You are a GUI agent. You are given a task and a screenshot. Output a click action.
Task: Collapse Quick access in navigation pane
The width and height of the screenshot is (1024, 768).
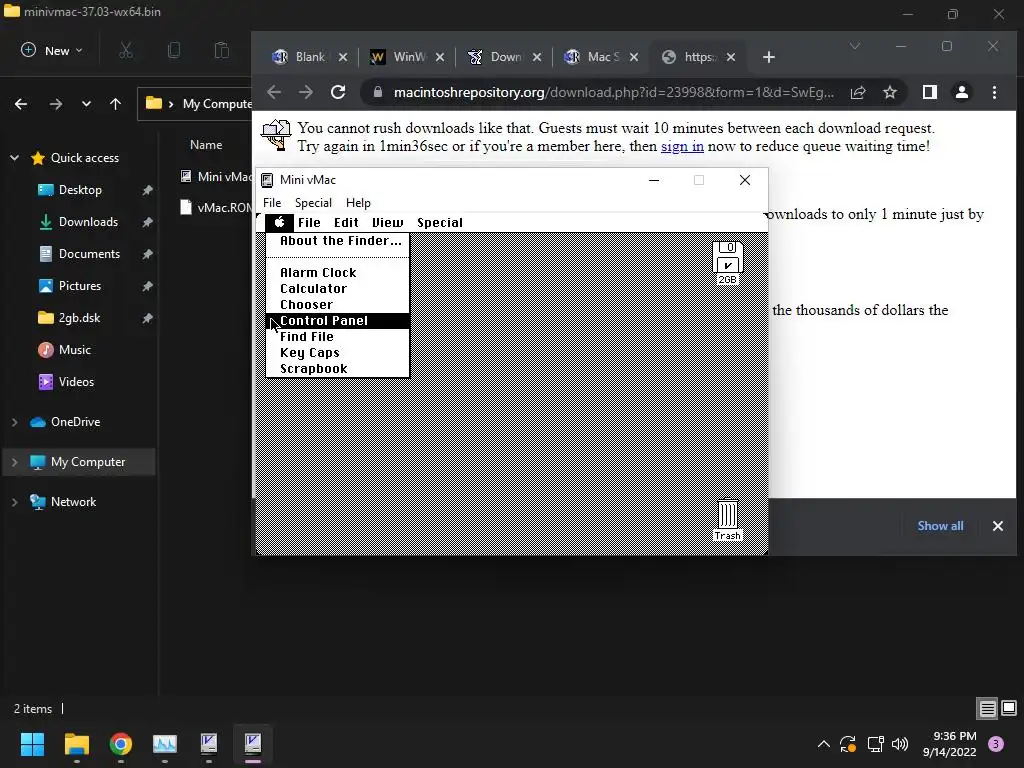(14, 157)
